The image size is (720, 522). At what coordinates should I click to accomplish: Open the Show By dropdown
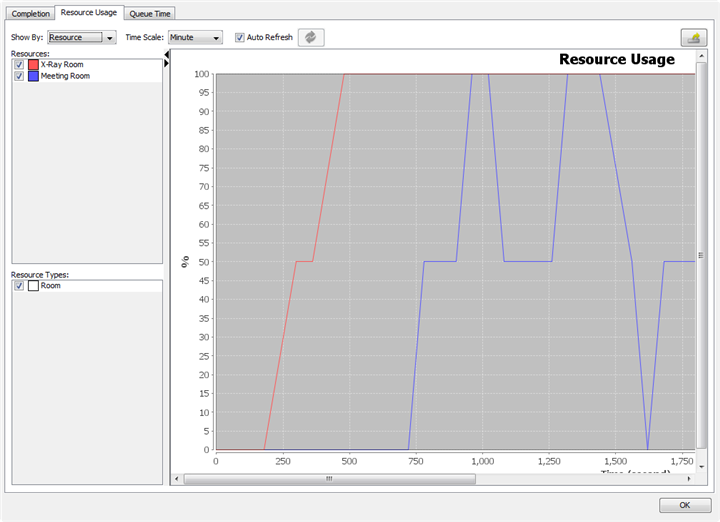click(82, 37)
